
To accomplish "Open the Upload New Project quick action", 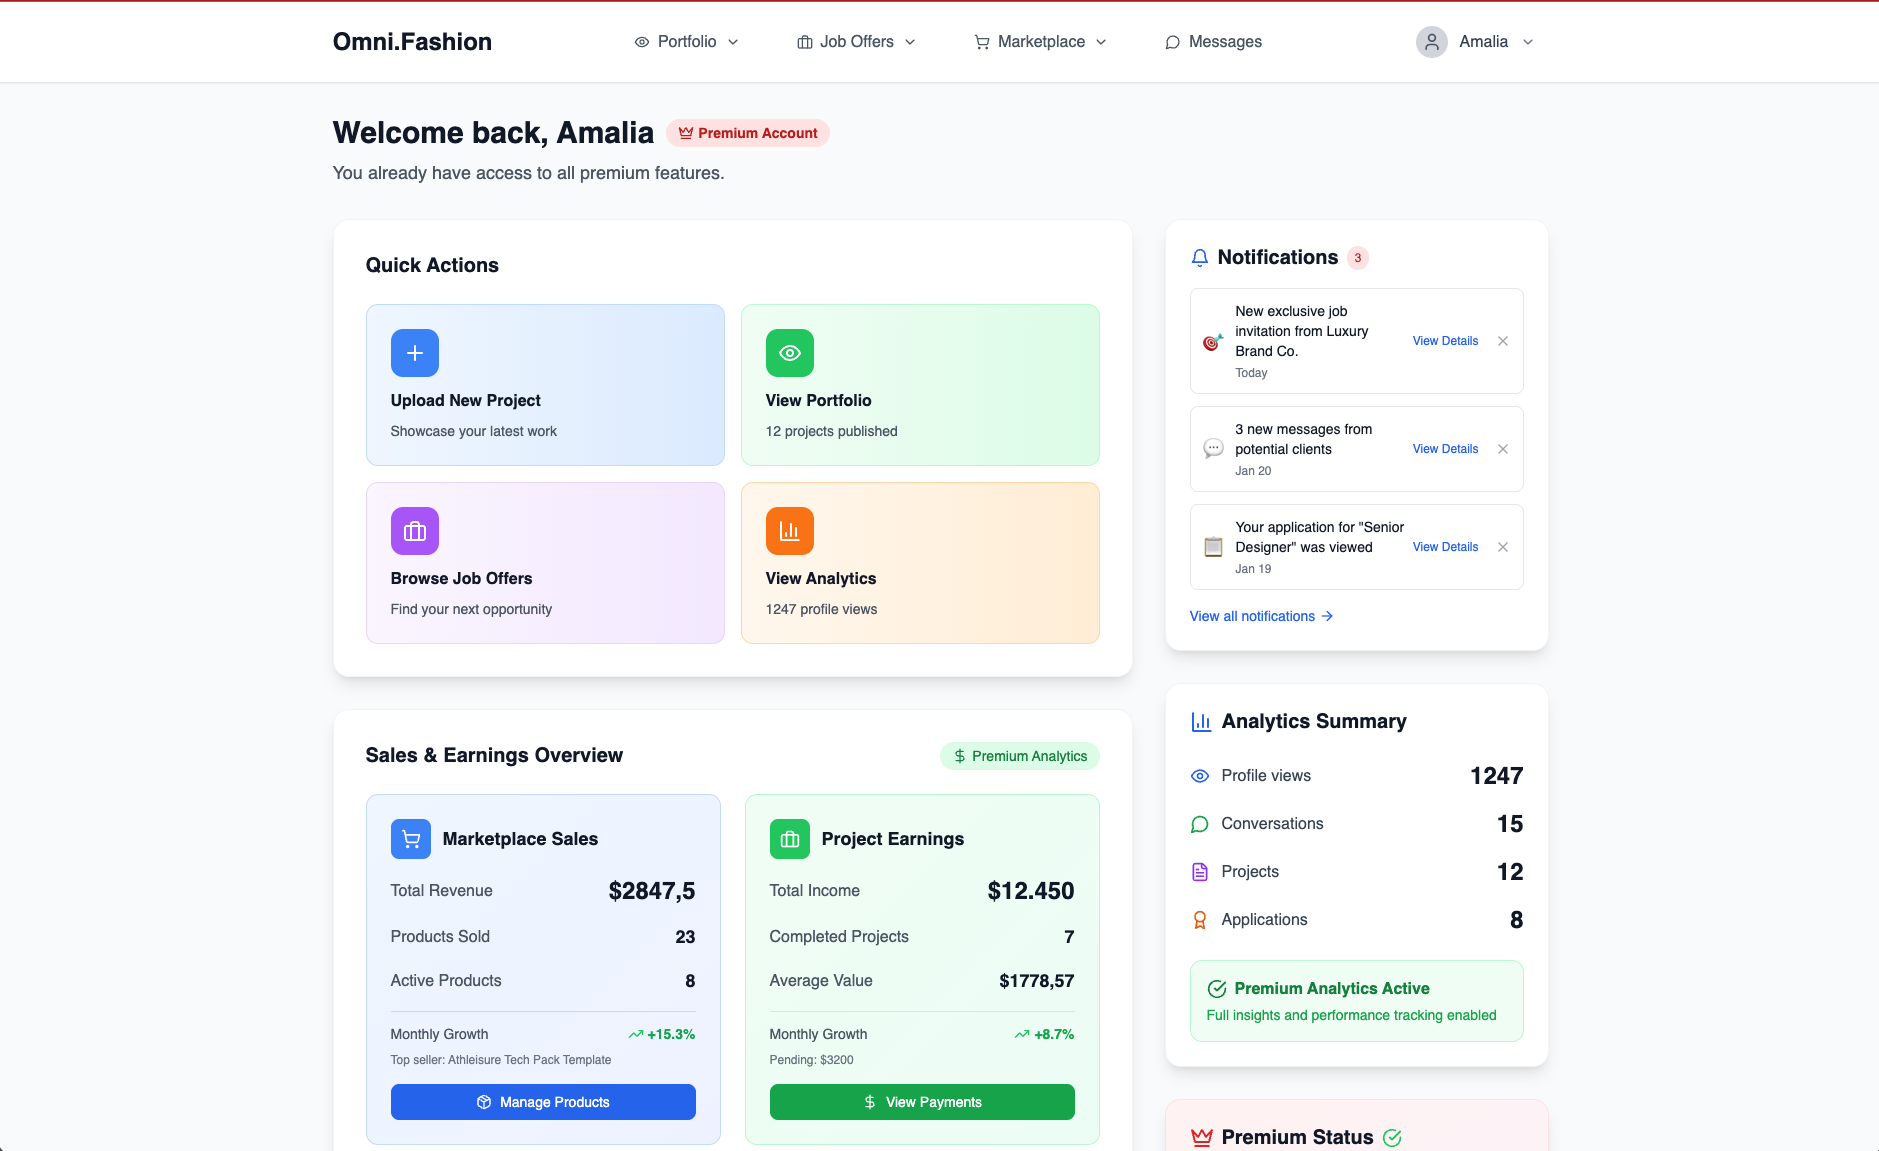I will point(545,385).
